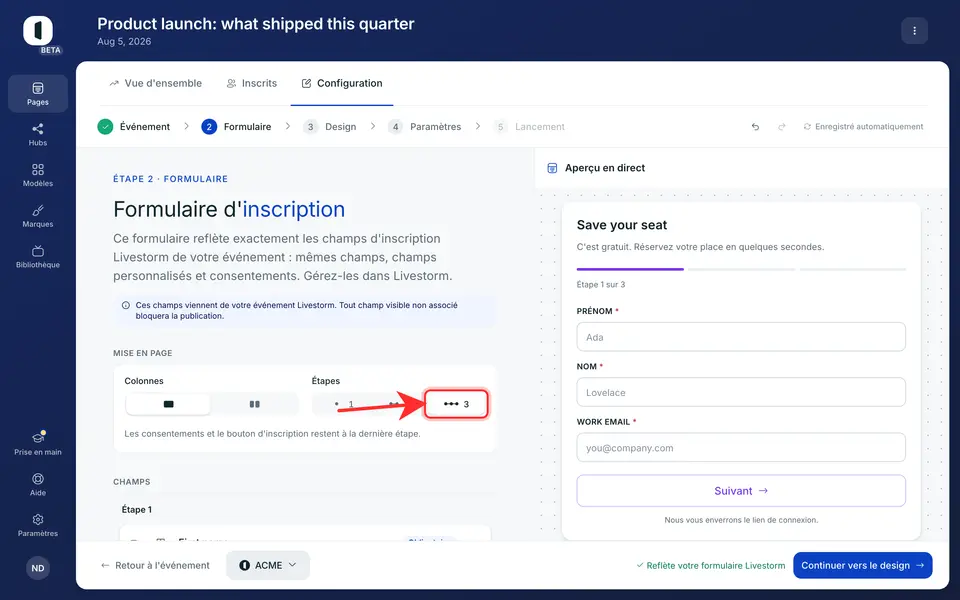Click the "Save your seat" preview title
The width and height of the screenshot is (960, 600).
[621, 225]
